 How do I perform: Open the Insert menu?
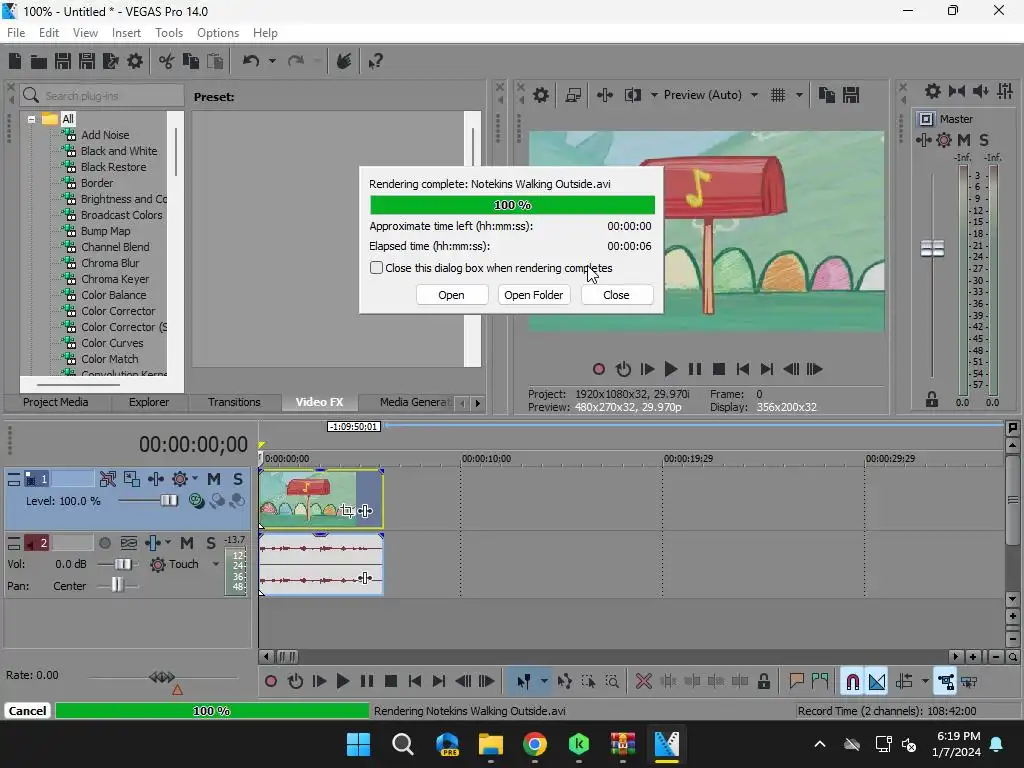pos(126,33)
